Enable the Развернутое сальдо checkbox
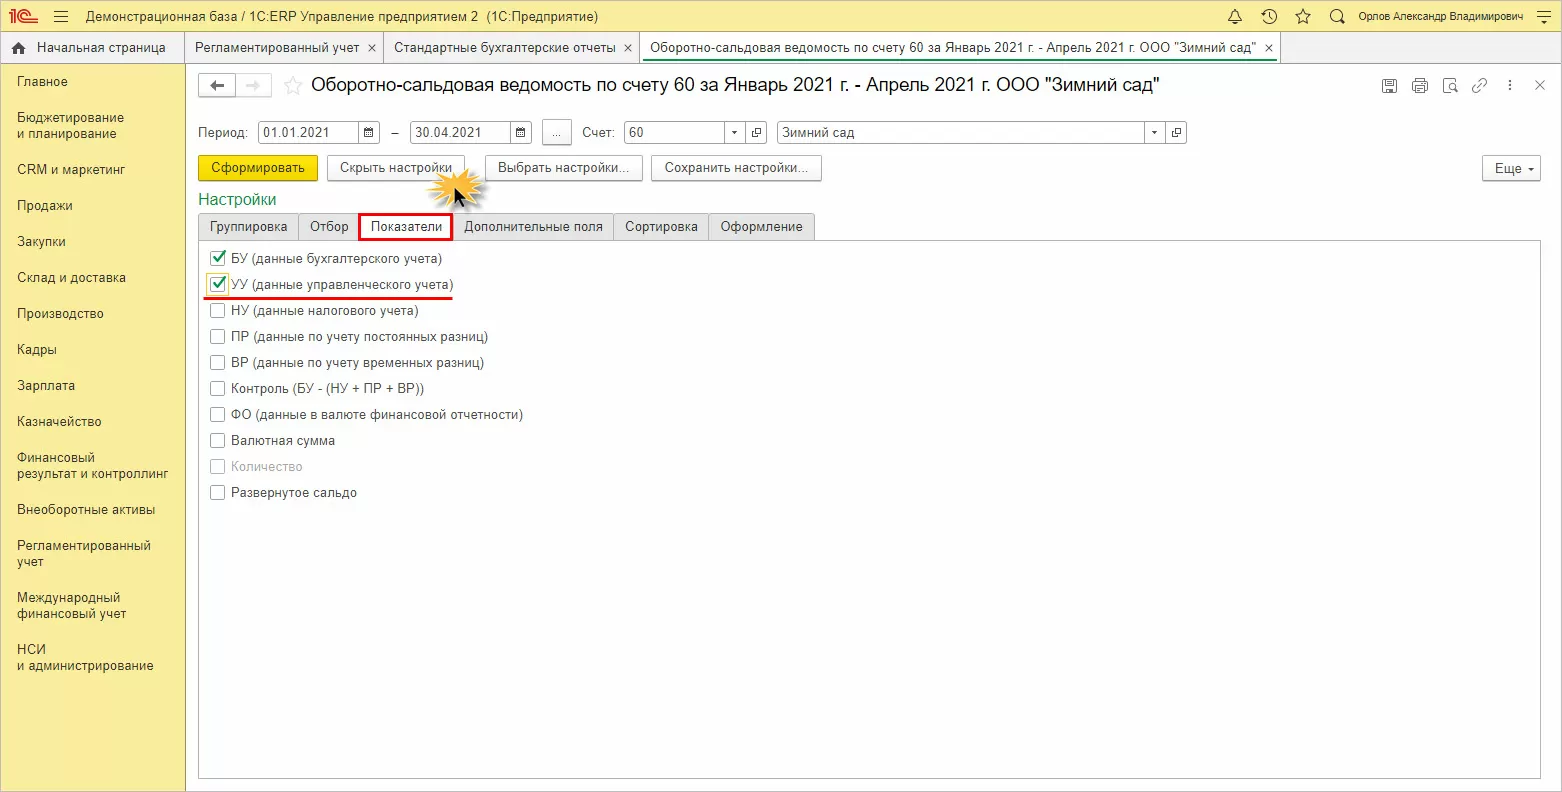 pyautogui.click(x=218, y=493)
